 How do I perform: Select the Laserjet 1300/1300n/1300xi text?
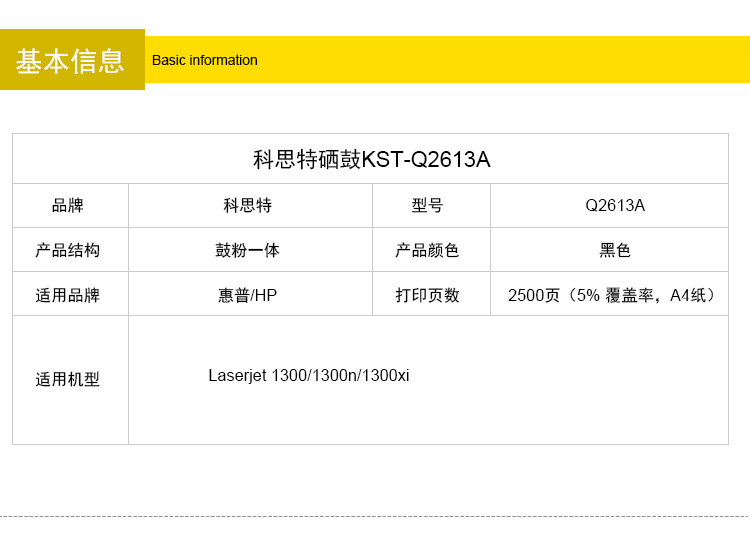tap(309, 376)
